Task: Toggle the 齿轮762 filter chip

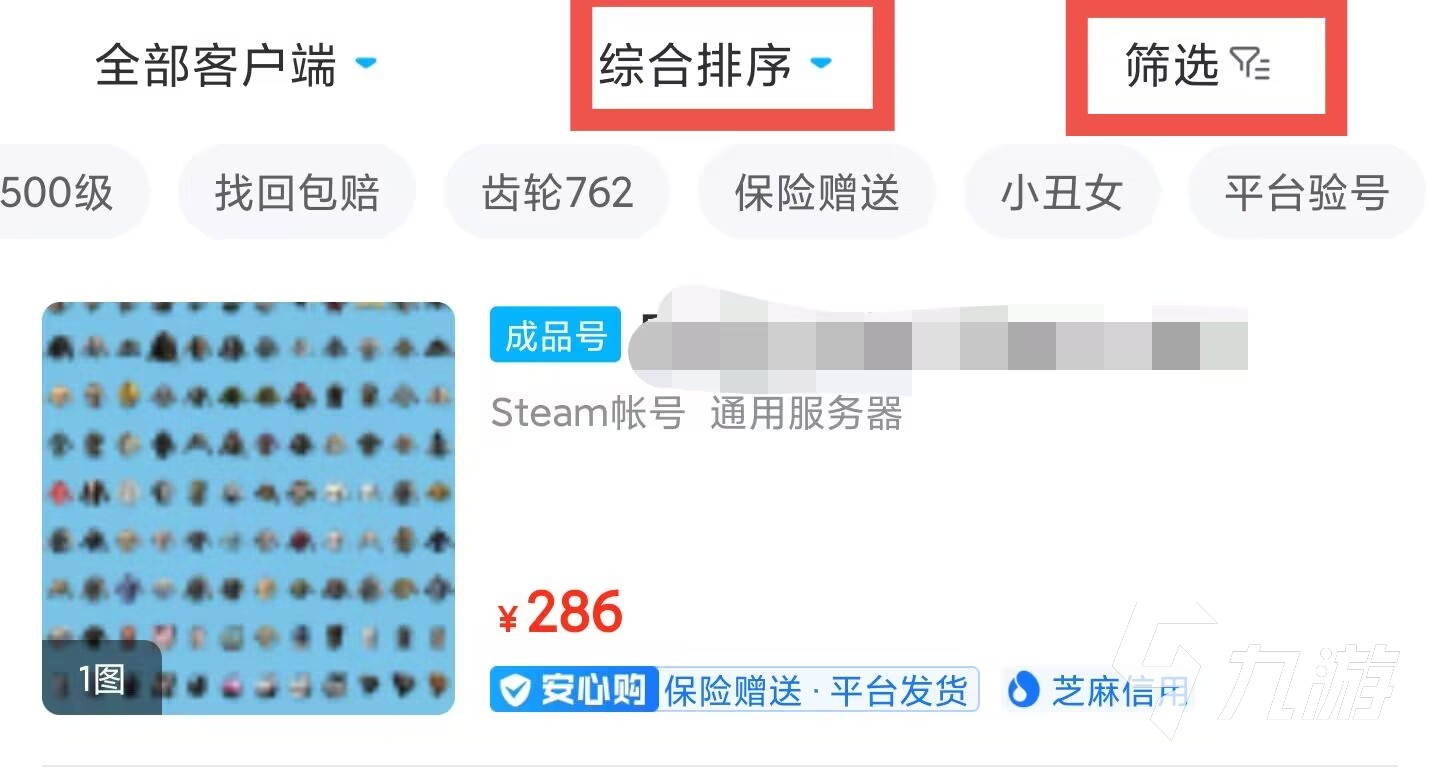Action: point(557,192)
